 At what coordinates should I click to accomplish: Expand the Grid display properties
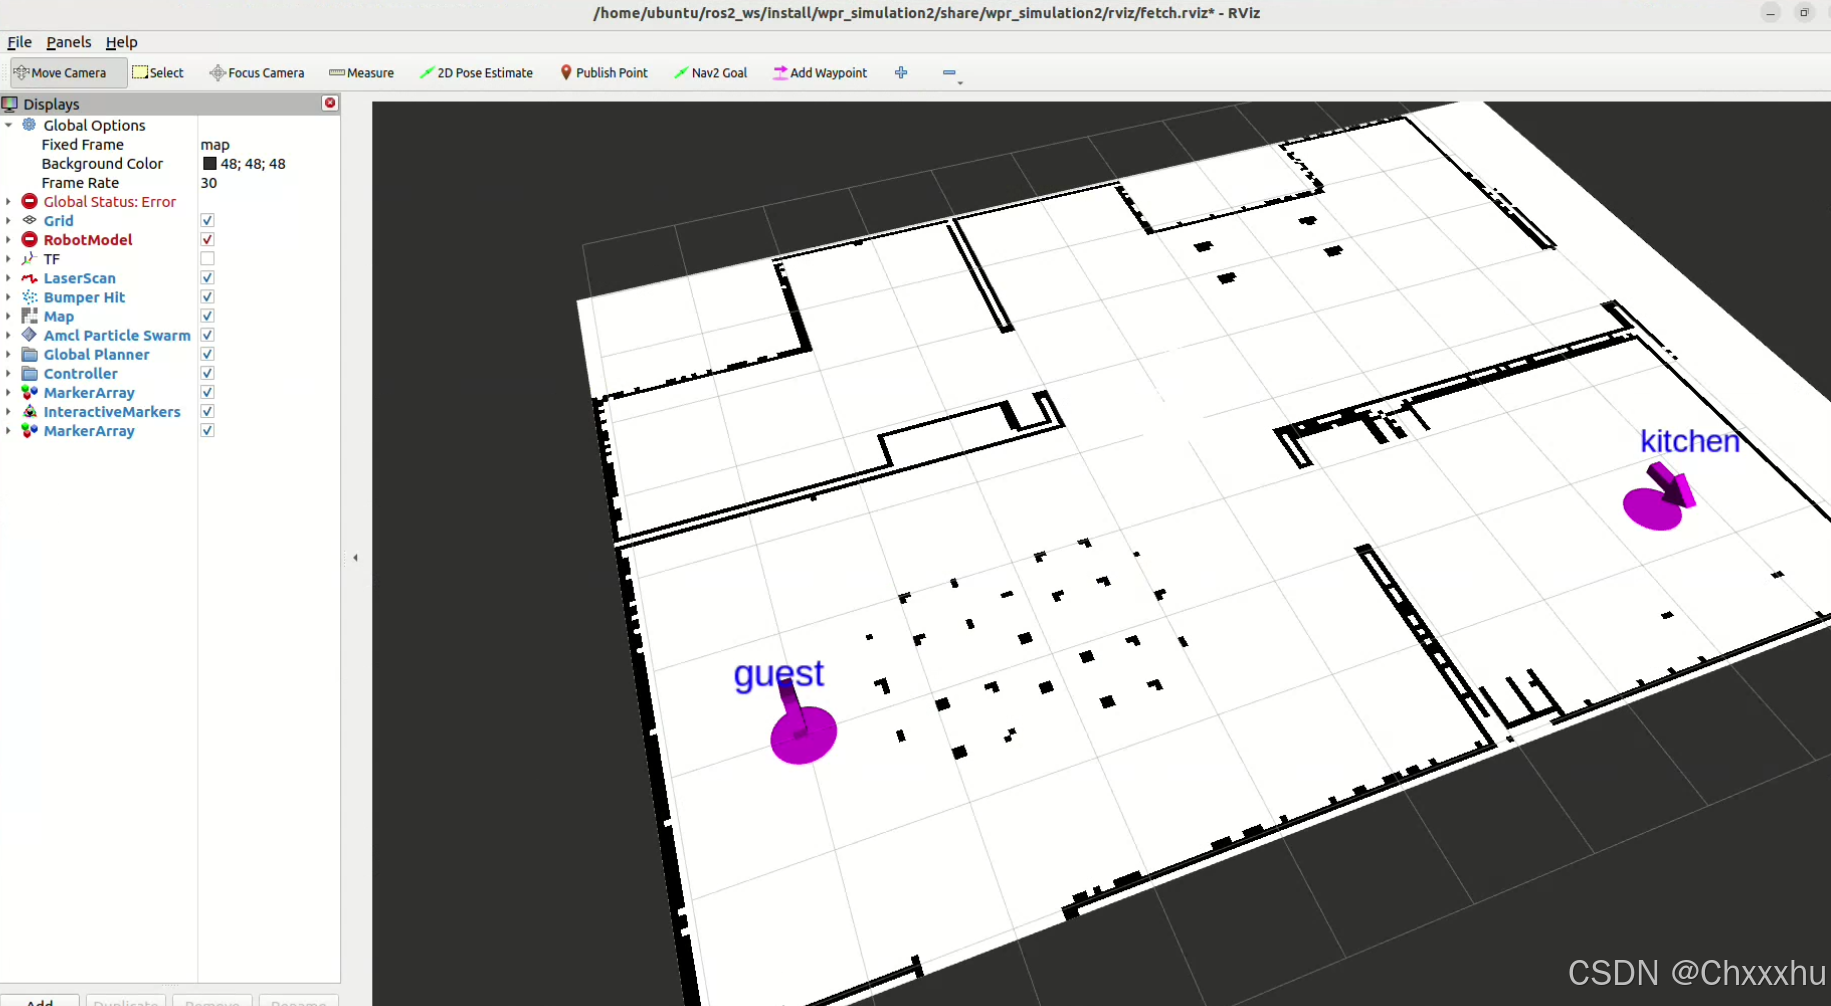(9, 220)
